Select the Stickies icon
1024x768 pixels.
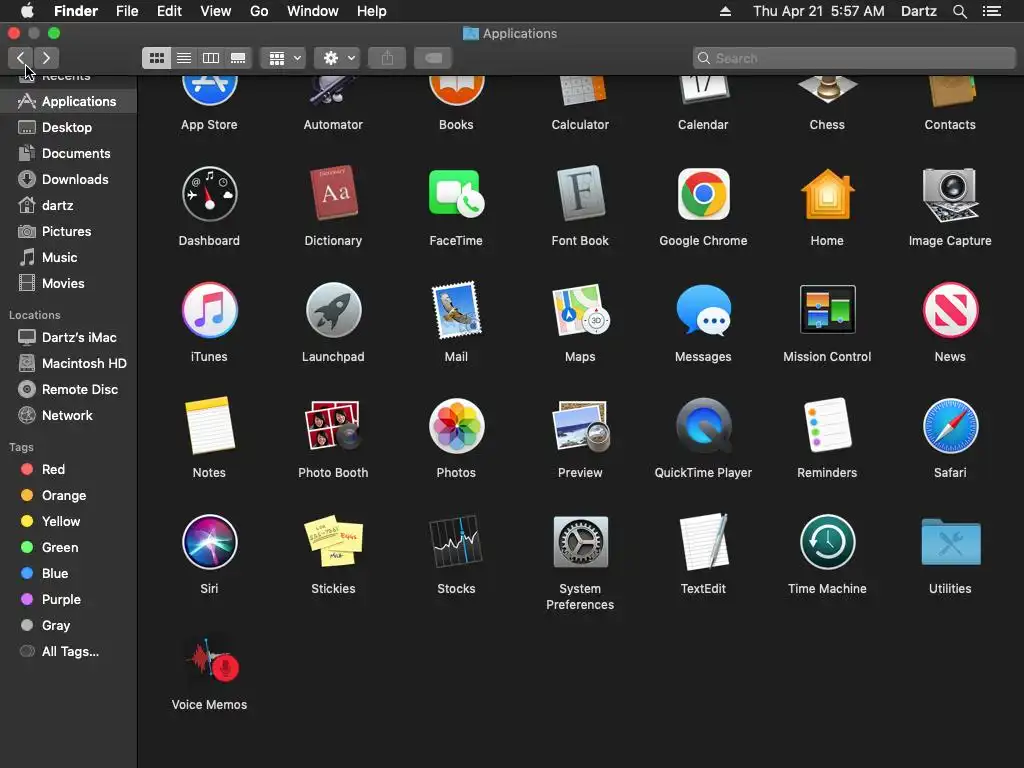333,542
